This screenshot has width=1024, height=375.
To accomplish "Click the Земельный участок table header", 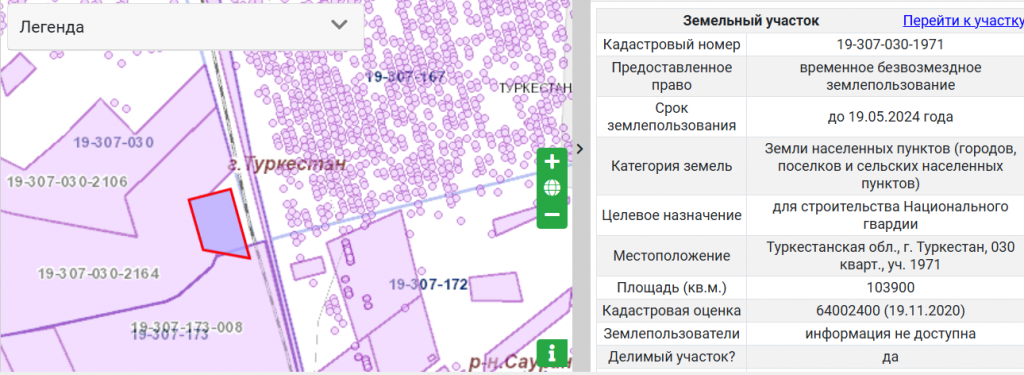I will tap(750, 20).
